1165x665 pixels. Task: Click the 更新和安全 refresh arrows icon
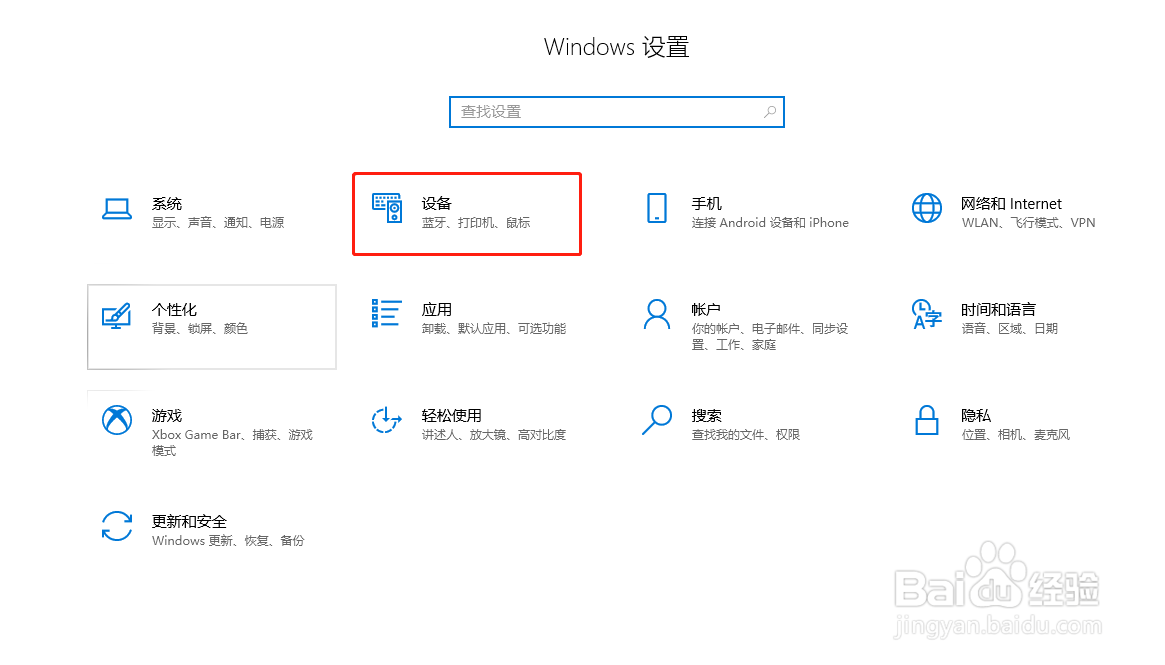(117, 526)
